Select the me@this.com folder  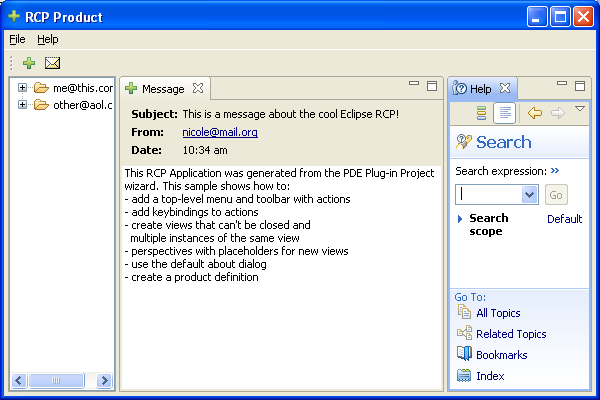click(73, 88)
